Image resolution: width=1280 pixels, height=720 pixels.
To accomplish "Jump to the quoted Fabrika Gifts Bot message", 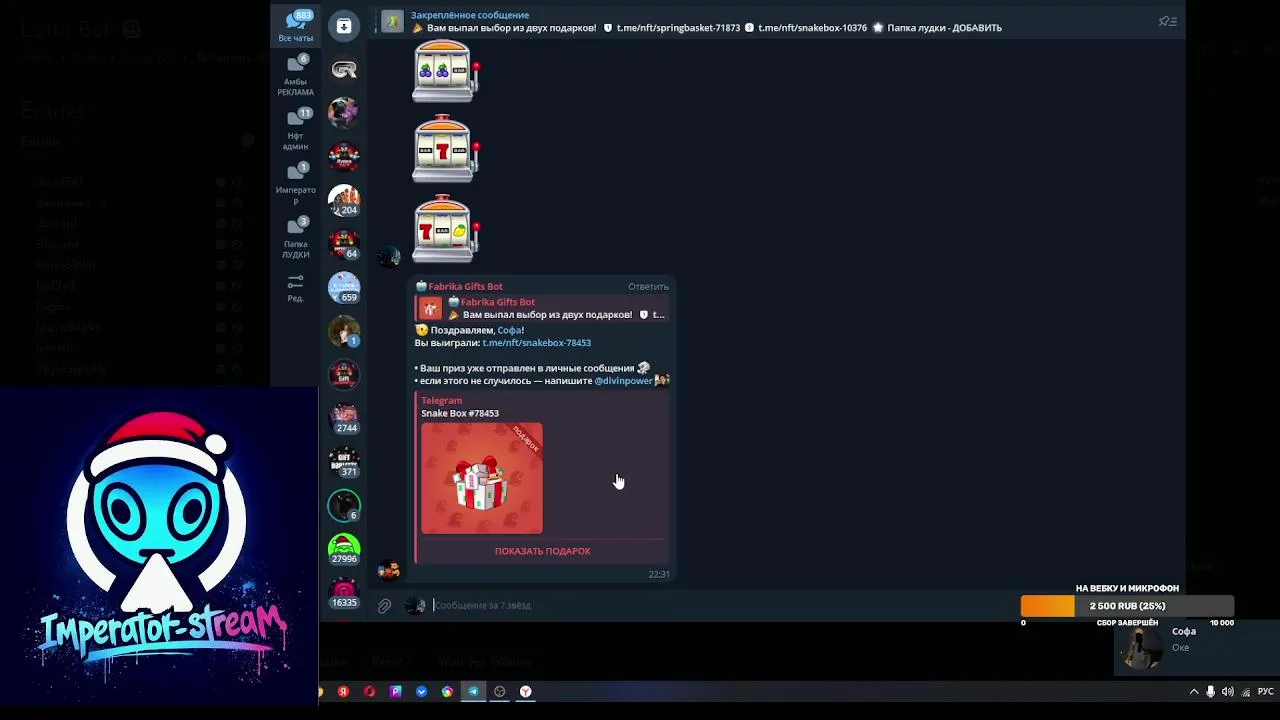I will 541,308.
